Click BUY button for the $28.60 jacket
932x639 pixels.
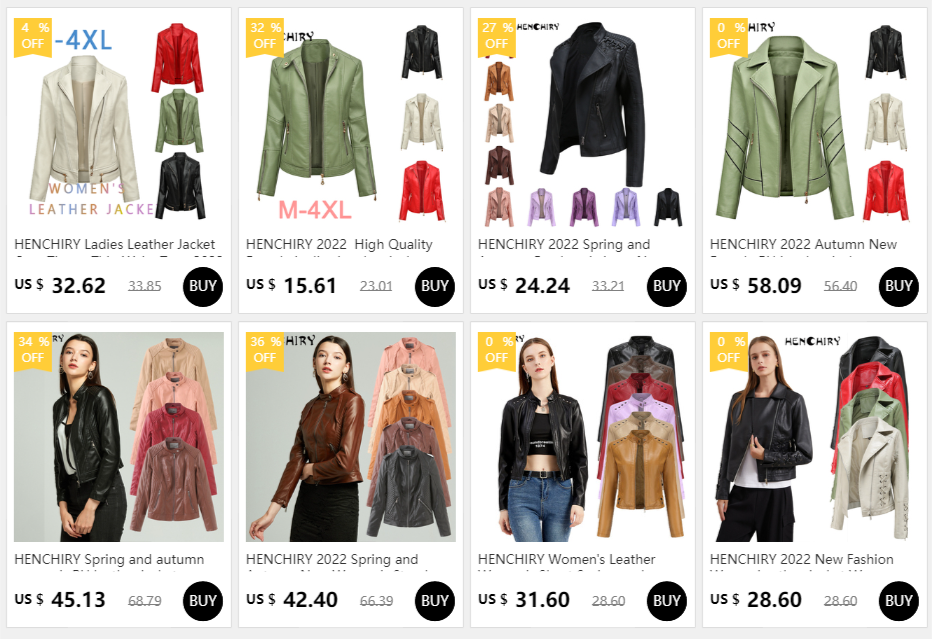898,601
